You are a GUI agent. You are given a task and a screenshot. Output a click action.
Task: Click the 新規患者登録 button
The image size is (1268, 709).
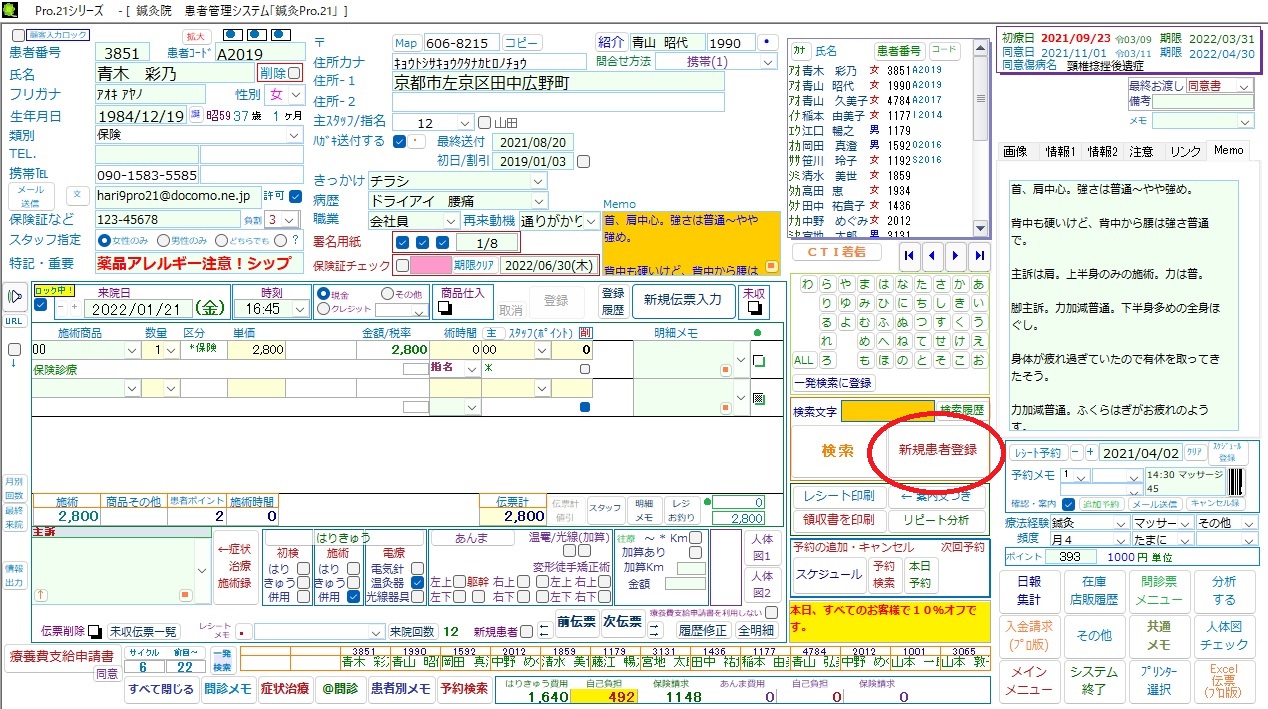937,449
